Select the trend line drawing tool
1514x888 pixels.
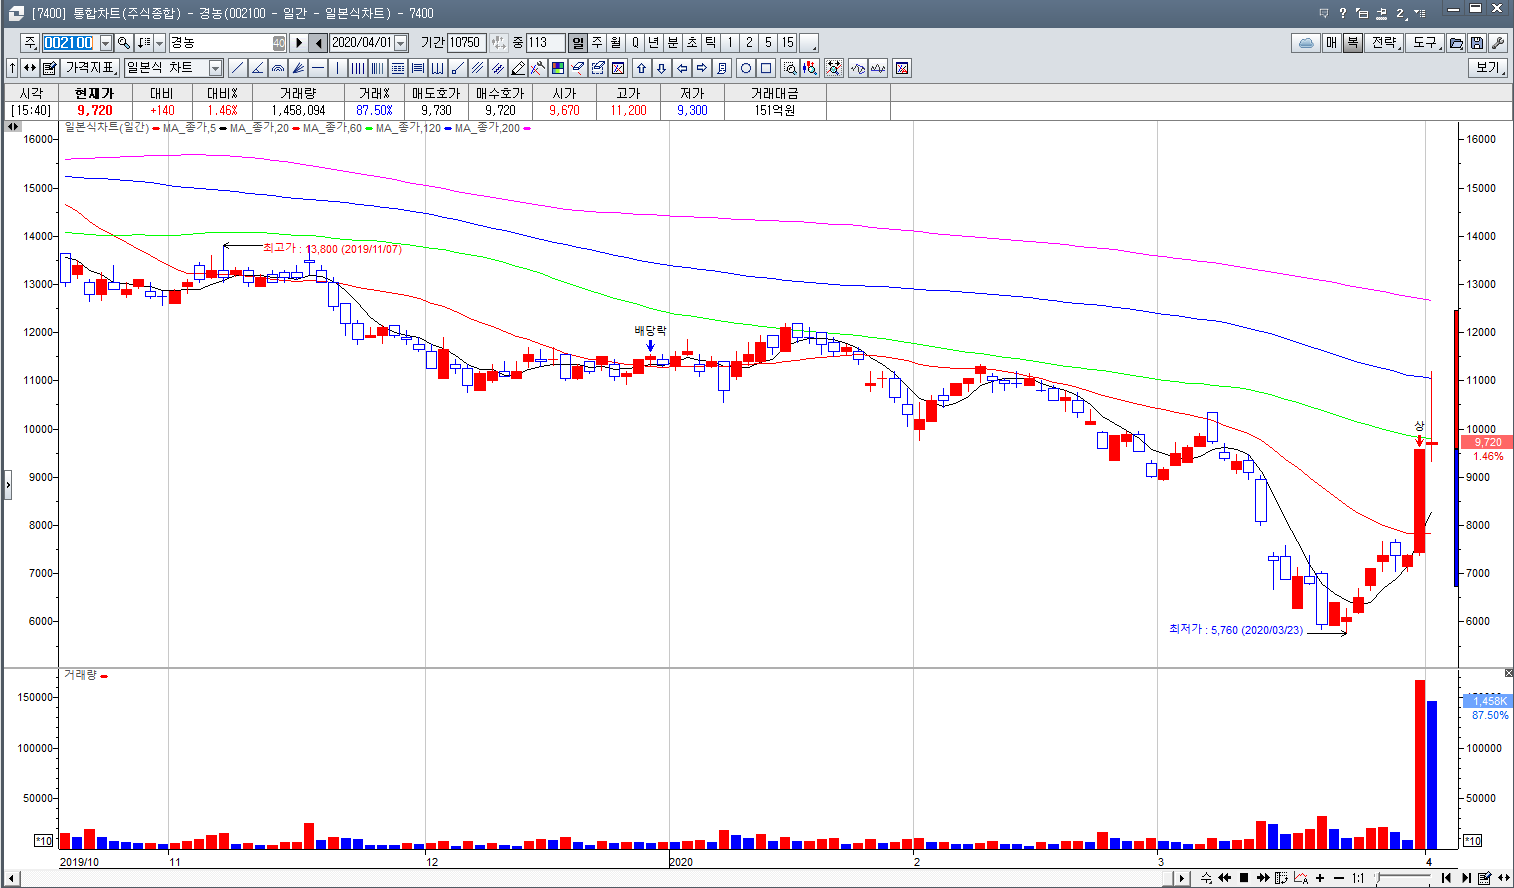pos(237,68)
